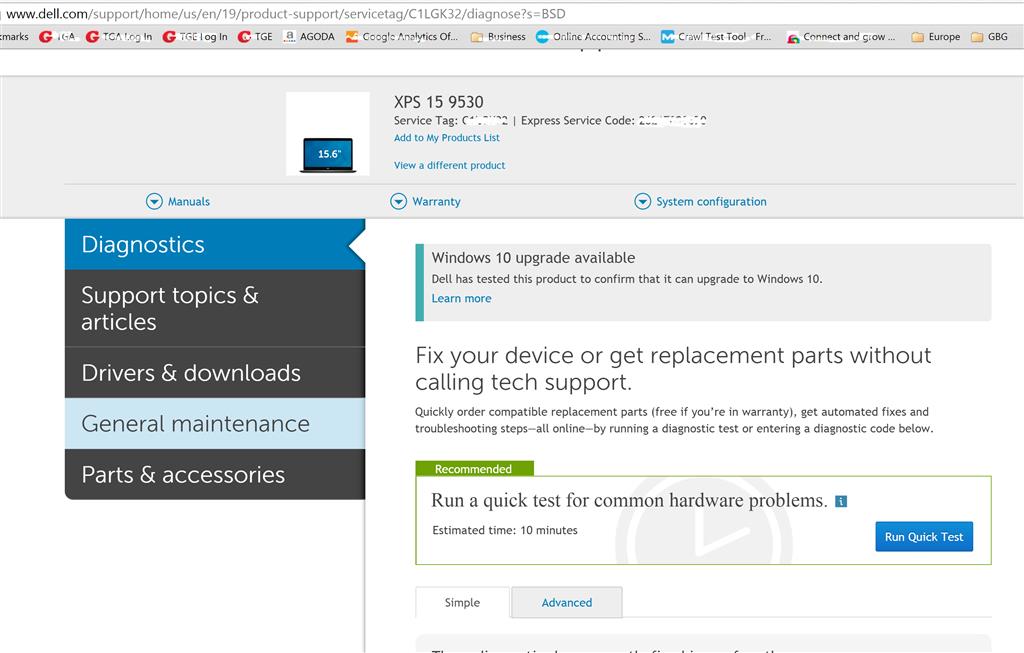Open the Business bookmarks folder

(x=498, y=37)
